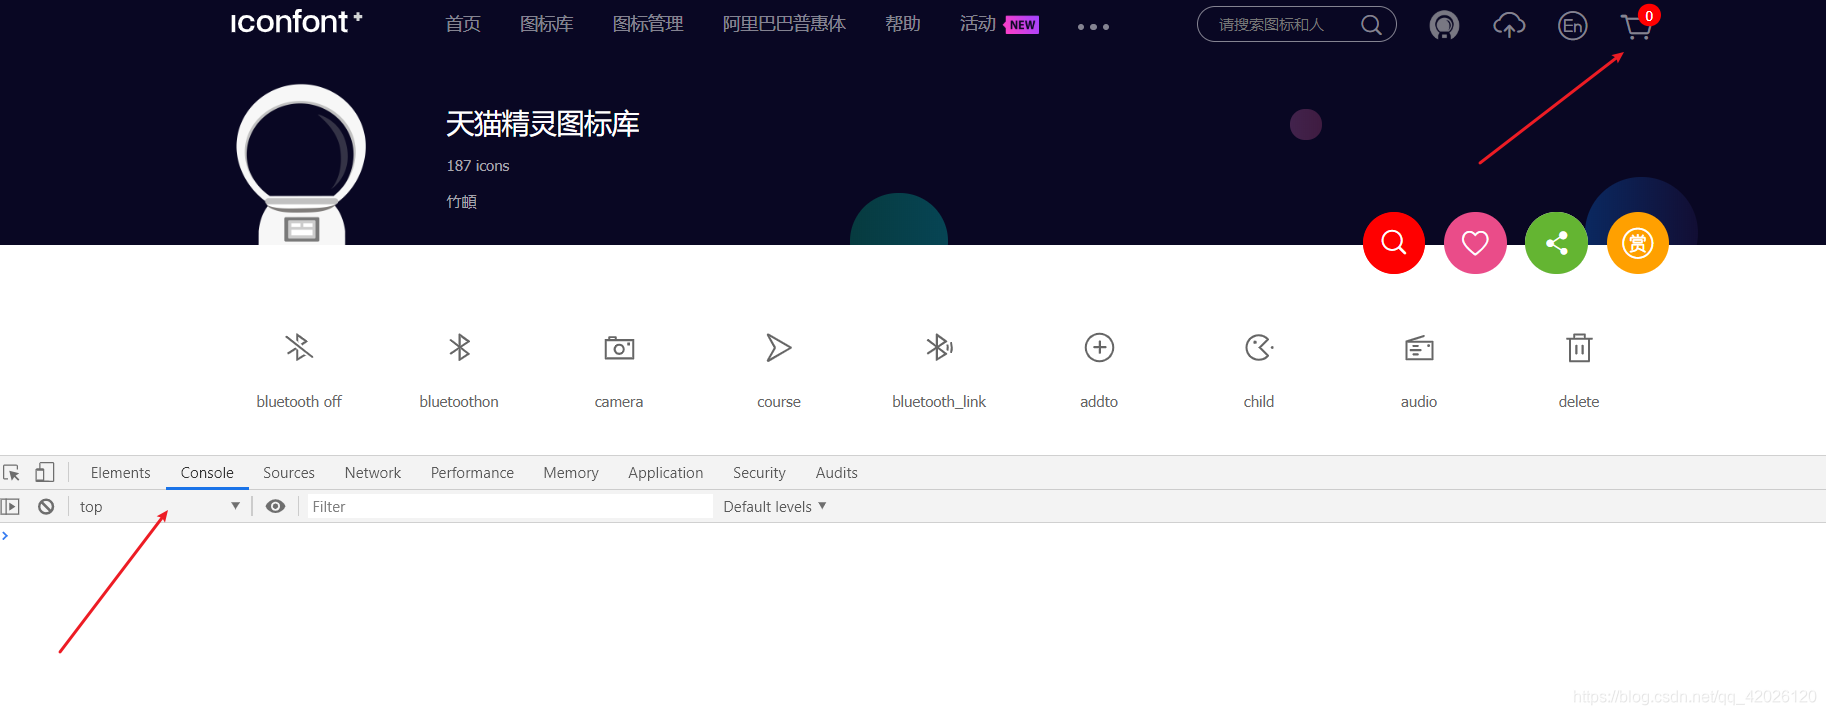Click the astronaut library avatar
Viewport: 1826px width, 715px height.
tap(301, 164)
